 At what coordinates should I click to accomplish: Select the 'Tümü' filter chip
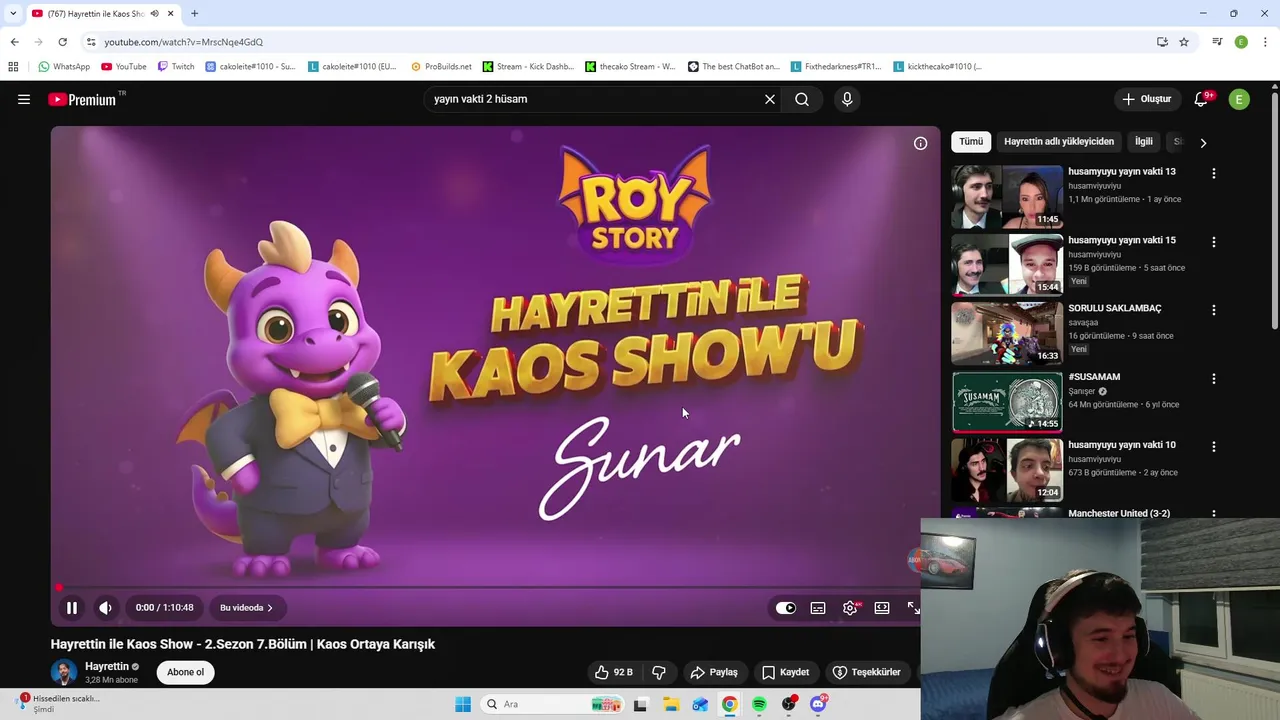971,142
